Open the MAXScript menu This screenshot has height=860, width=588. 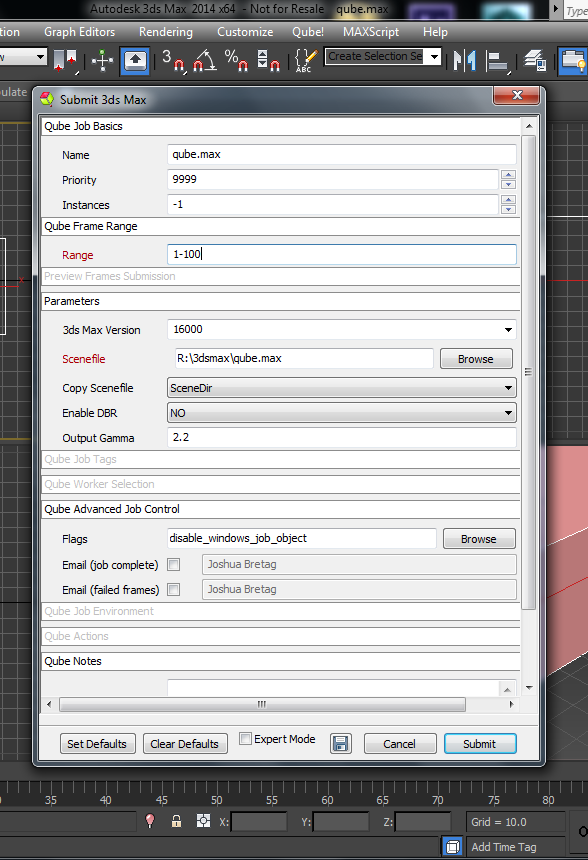click(x=371, y=32)
